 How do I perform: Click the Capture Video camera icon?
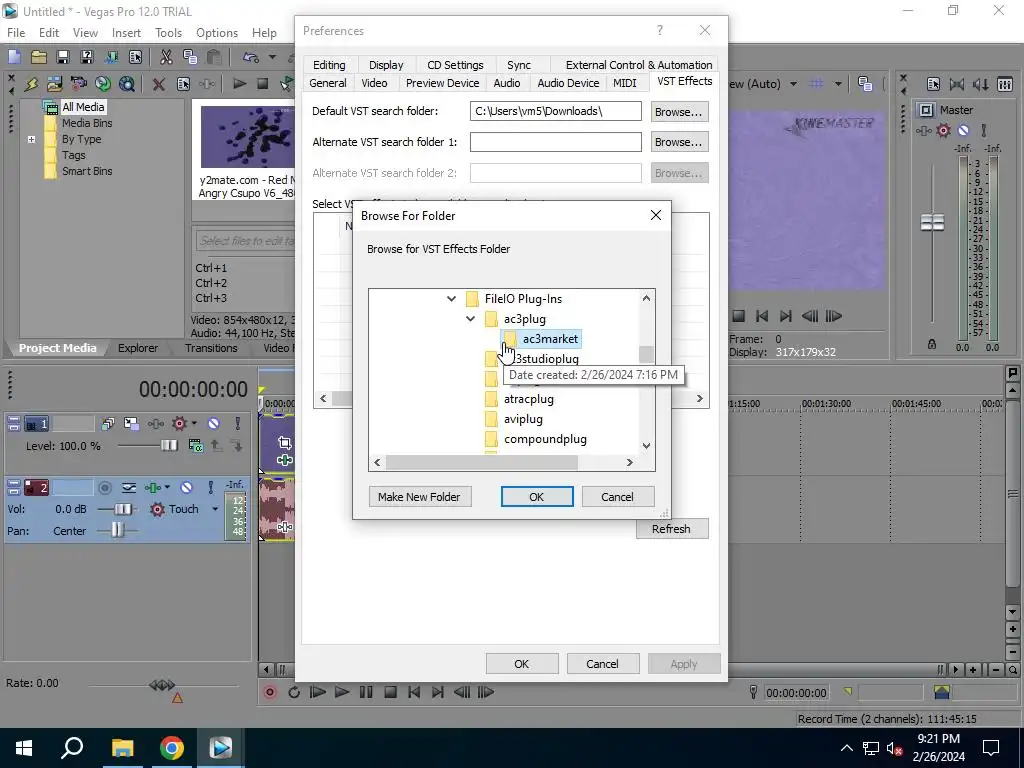79,84
